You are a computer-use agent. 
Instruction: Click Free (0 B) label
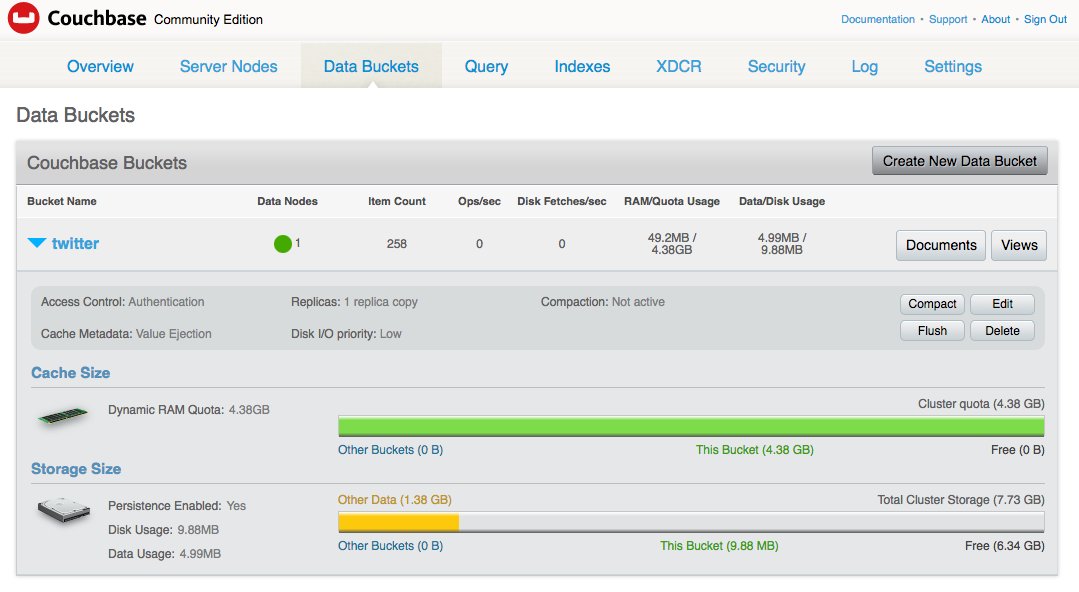pos(1018,450)
